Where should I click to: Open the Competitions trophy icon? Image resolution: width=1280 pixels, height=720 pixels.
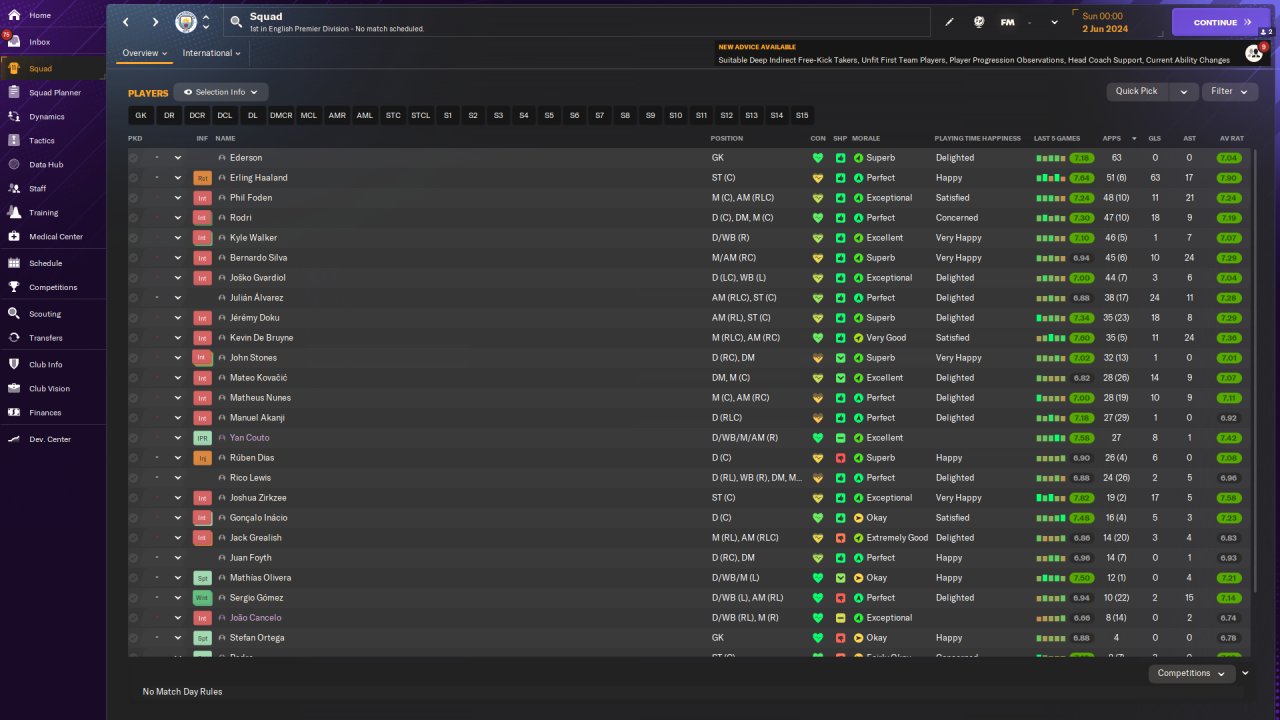coord(14,287)
